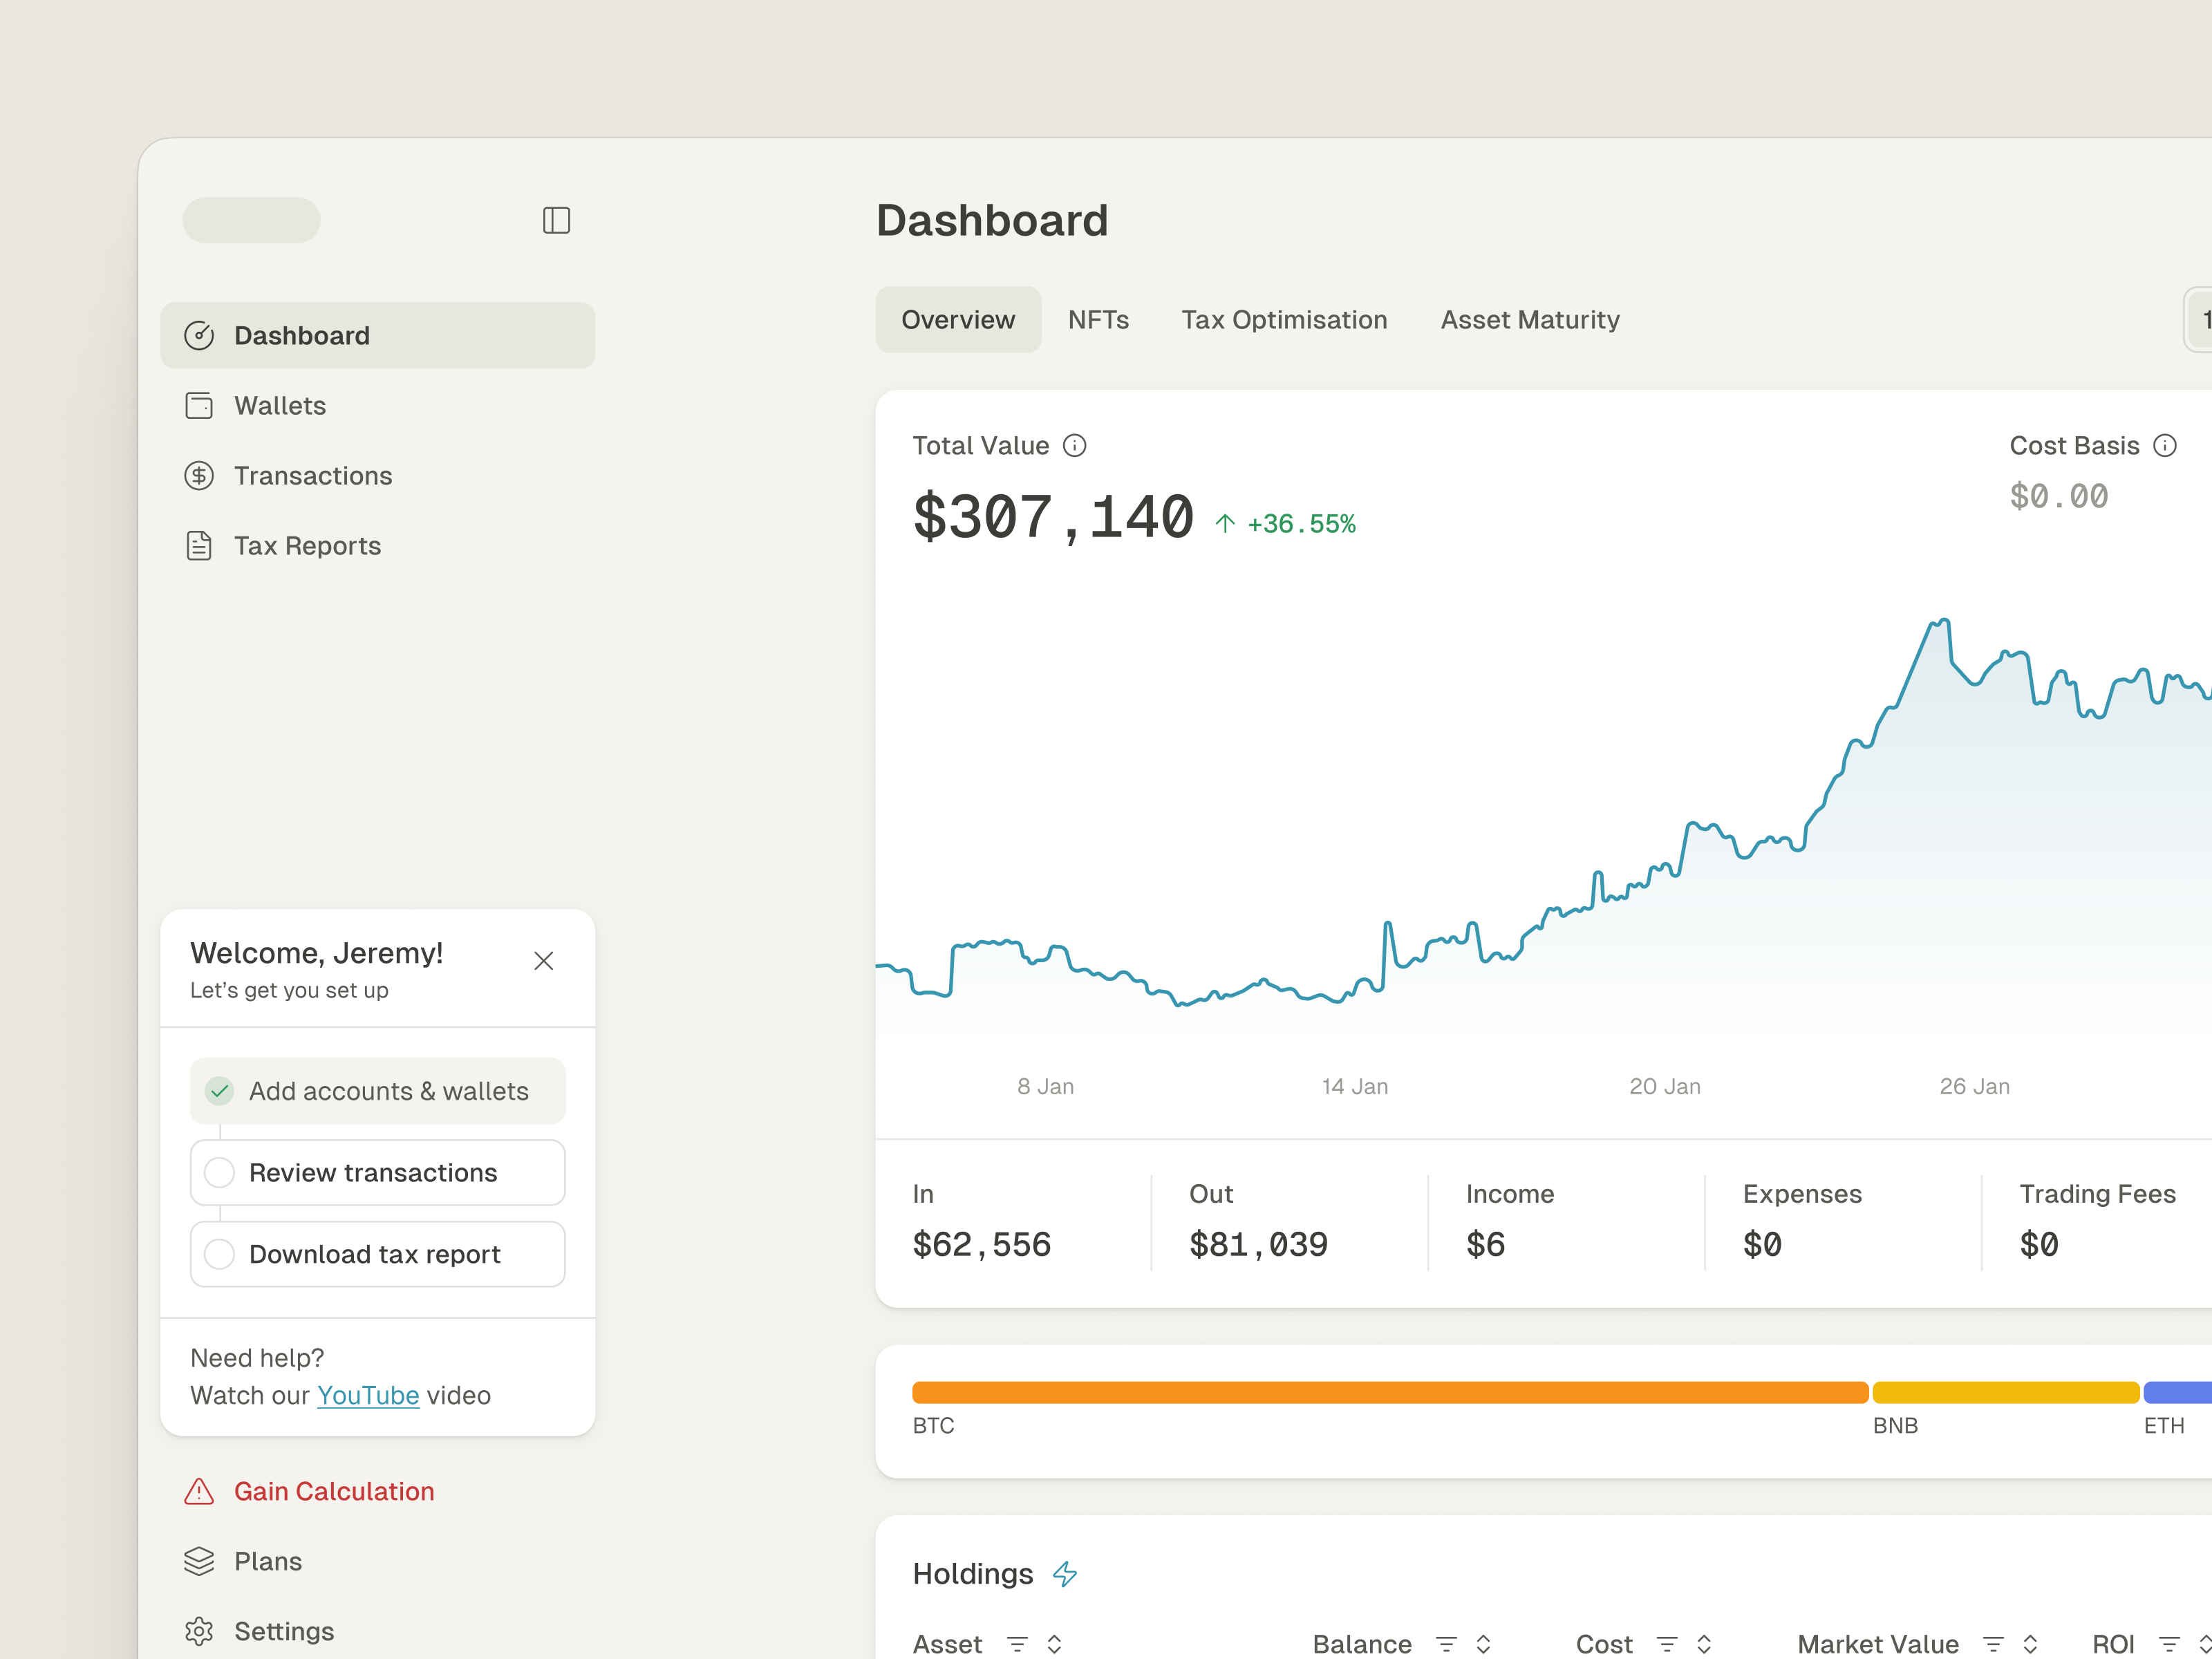Click the 8 Jan axis label

coord(1045,1086)
